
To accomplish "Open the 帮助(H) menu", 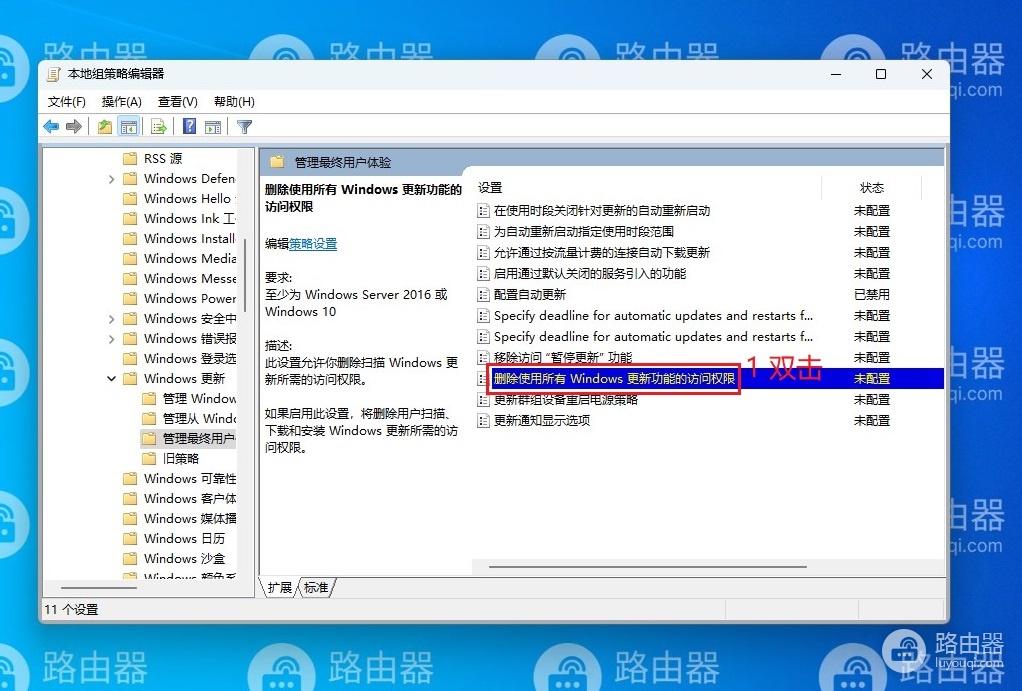I will 234,102.
